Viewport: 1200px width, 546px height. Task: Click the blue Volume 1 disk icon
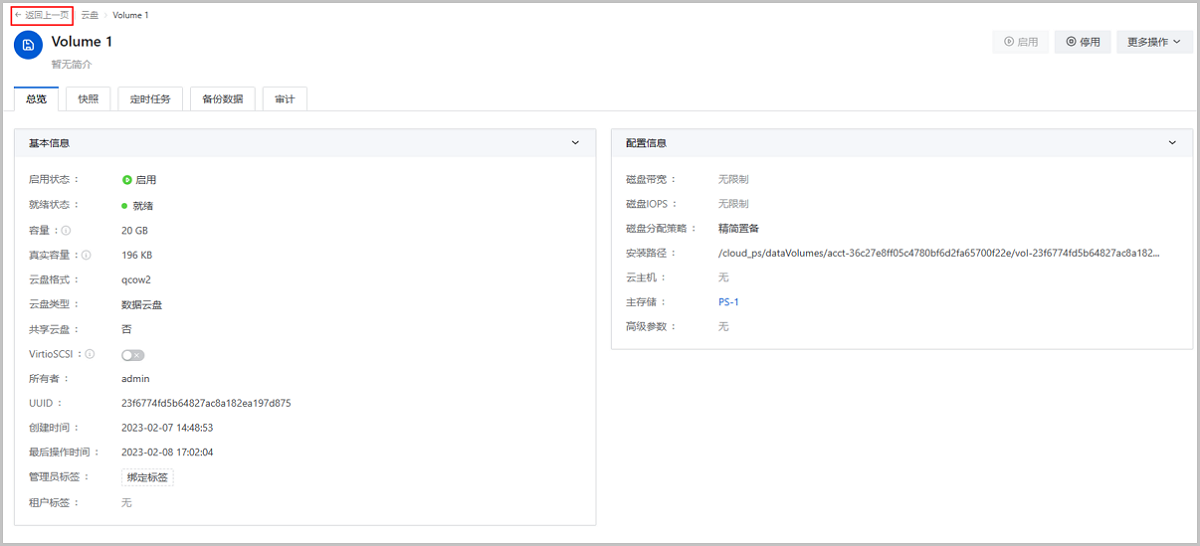click(x=28, y=45)
